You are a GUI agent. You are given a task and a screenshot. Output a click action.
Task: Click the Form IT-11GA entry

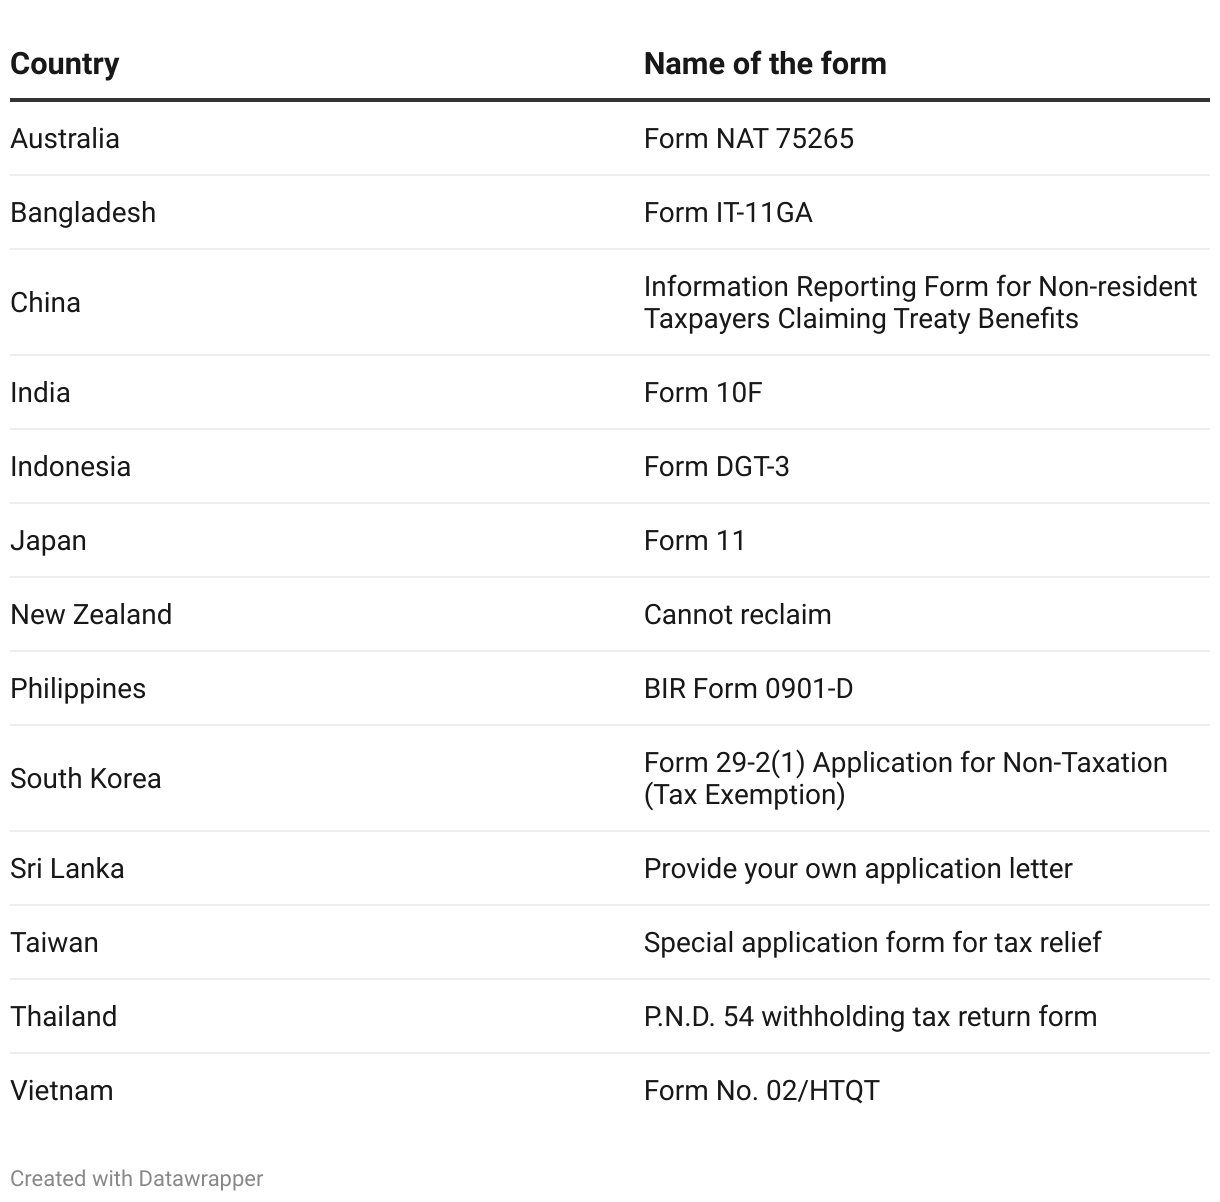click(x=728, y=212)
